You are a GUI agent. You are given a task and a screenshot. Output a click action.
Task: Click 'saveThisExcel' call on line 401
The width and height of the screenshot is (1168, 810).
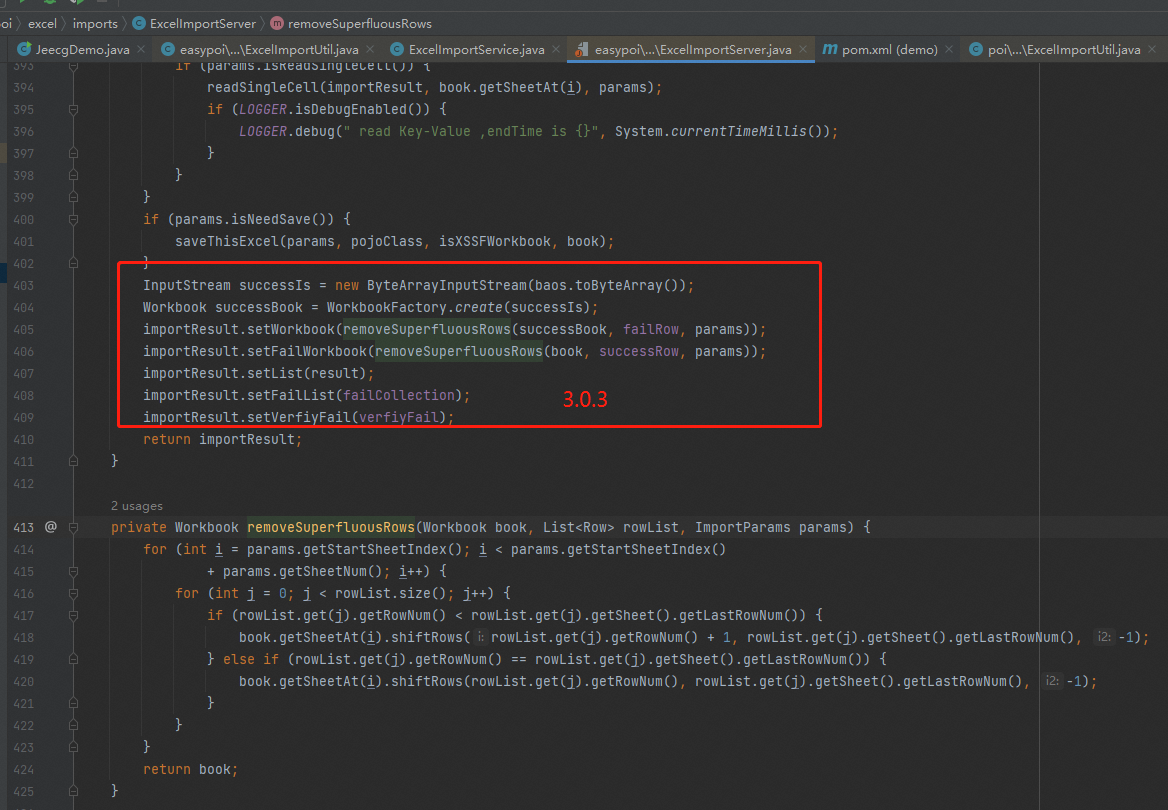point(226,241)
